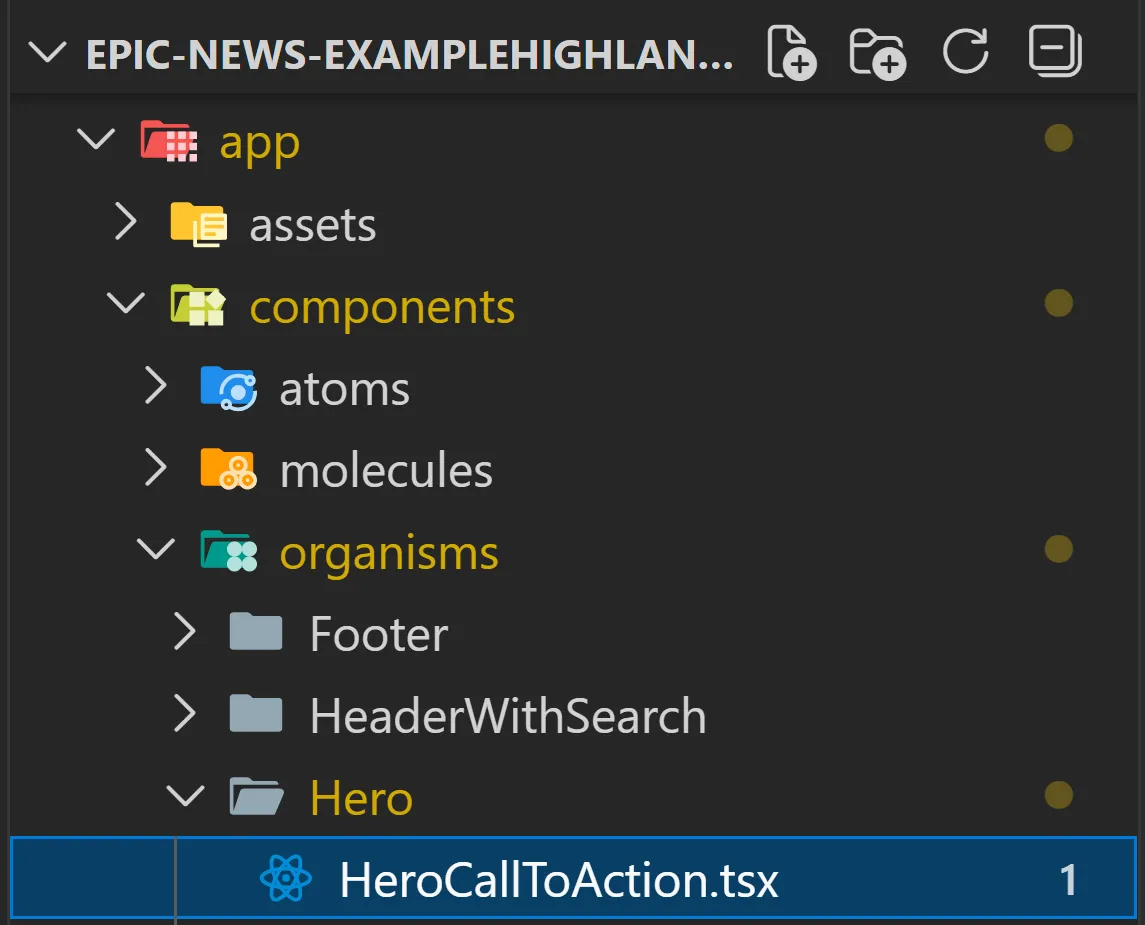Click the New Folder icon

pos(877,52)
